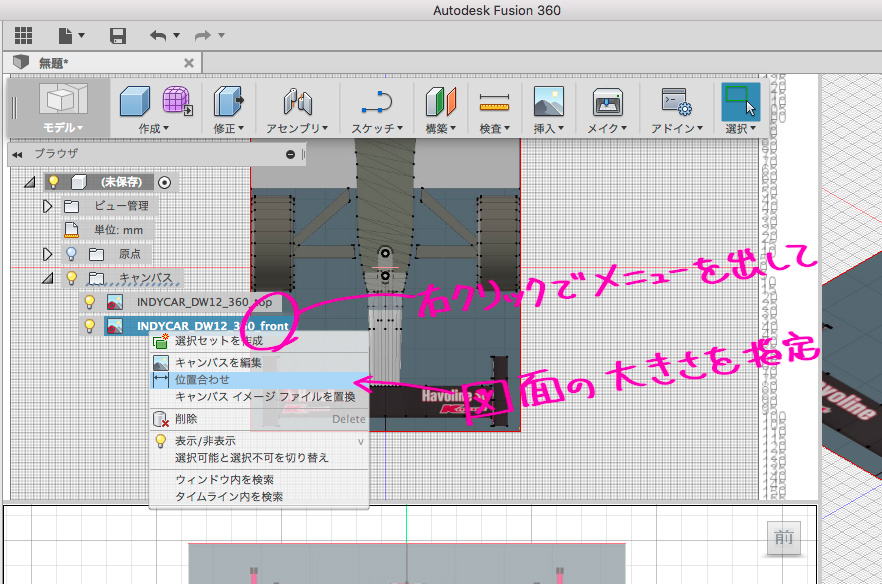The width and height of the screenshot is (882, 584).
Task: Redo the last action
Action: point(202,35)
